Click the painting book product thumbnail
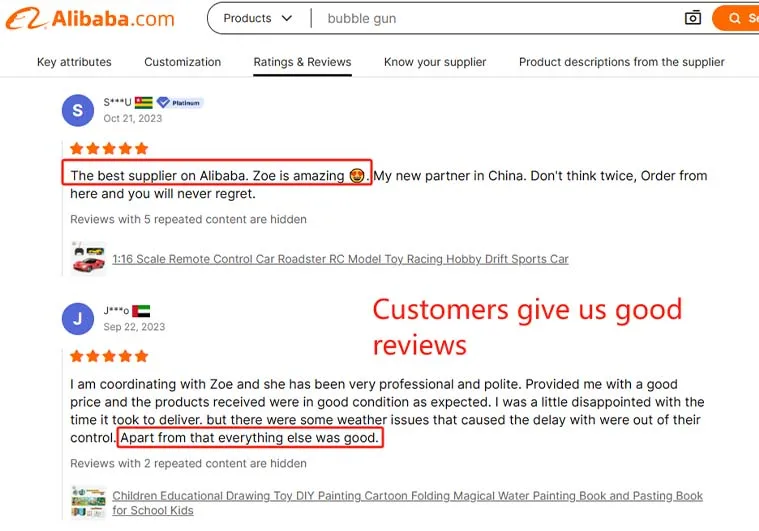759x531 pixels. click(89, 503)
